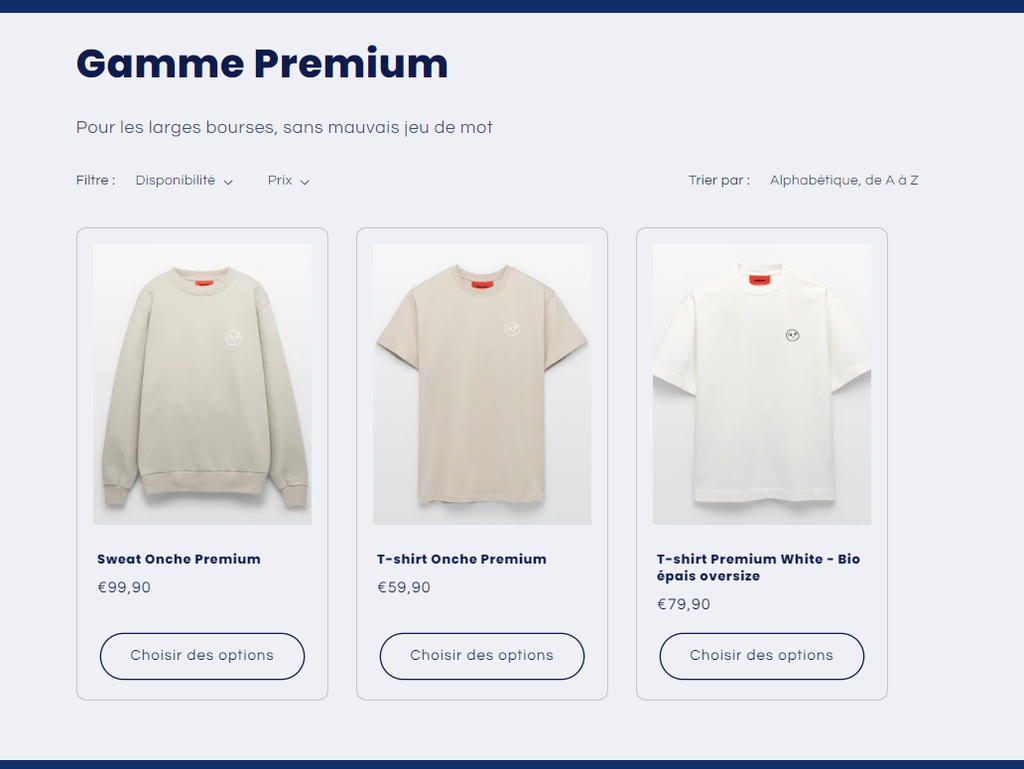Open the T-shirt Onche Premium title link
Viewport: 1024px width, 769px height.
462,559
